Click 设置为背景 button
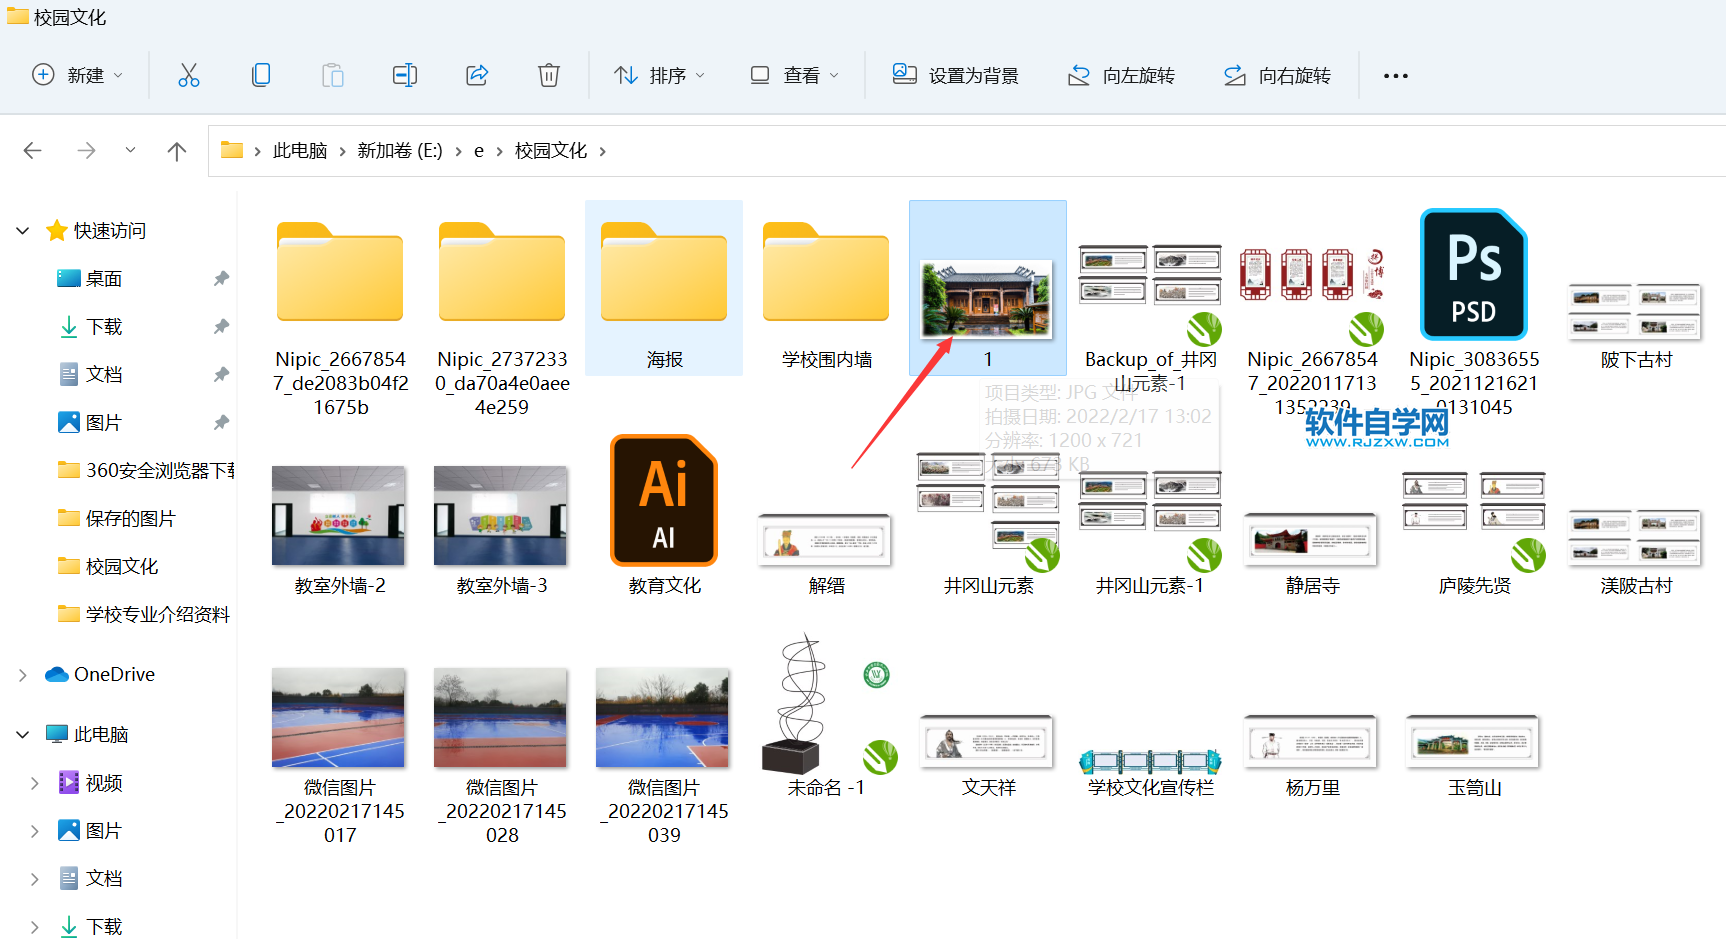 pos(956,75)
